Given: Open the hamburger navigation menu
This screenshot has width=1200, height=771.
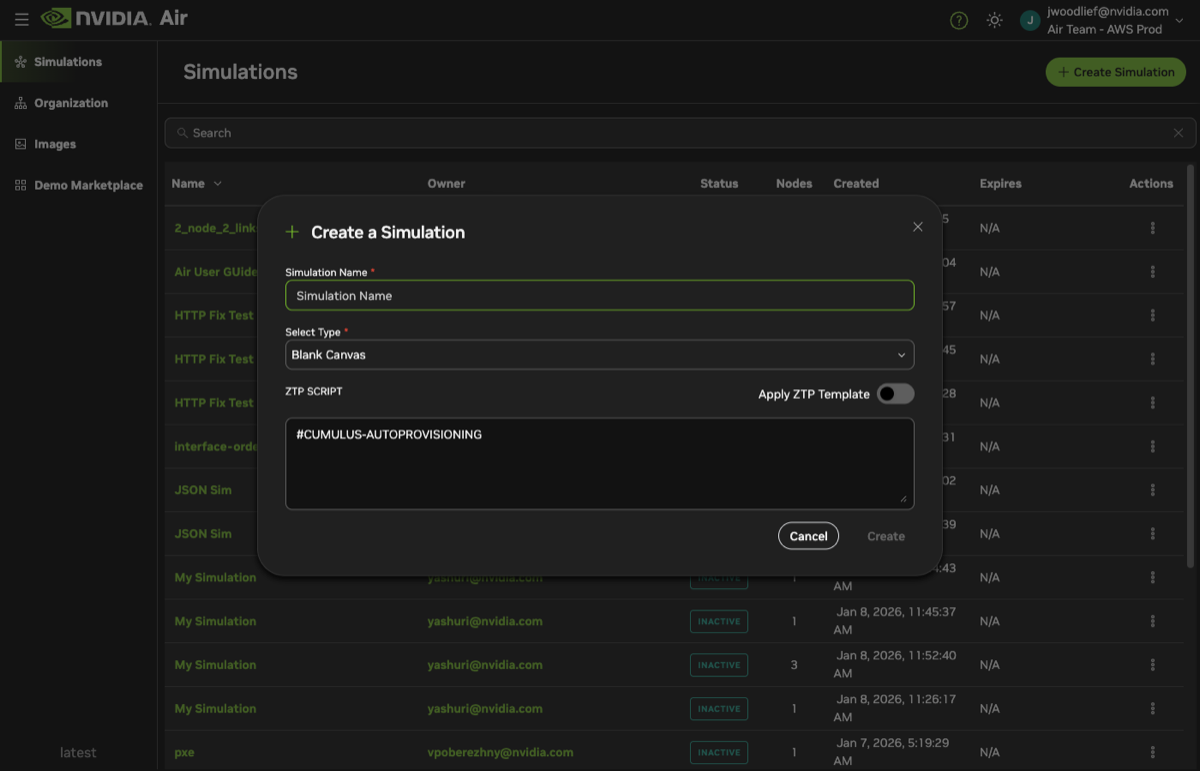Looking at the screenshot, I should pos(21,19).
